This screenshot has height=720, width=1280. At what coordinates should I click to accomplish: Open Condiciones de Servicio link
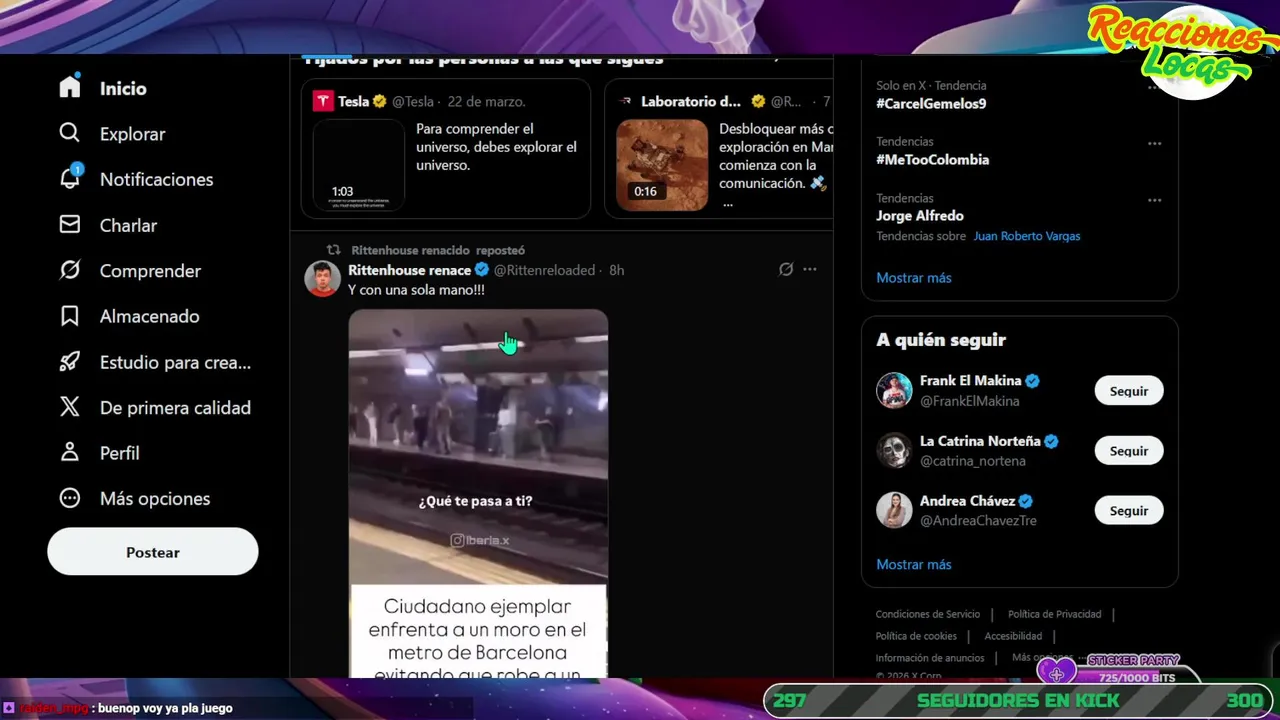928,614
